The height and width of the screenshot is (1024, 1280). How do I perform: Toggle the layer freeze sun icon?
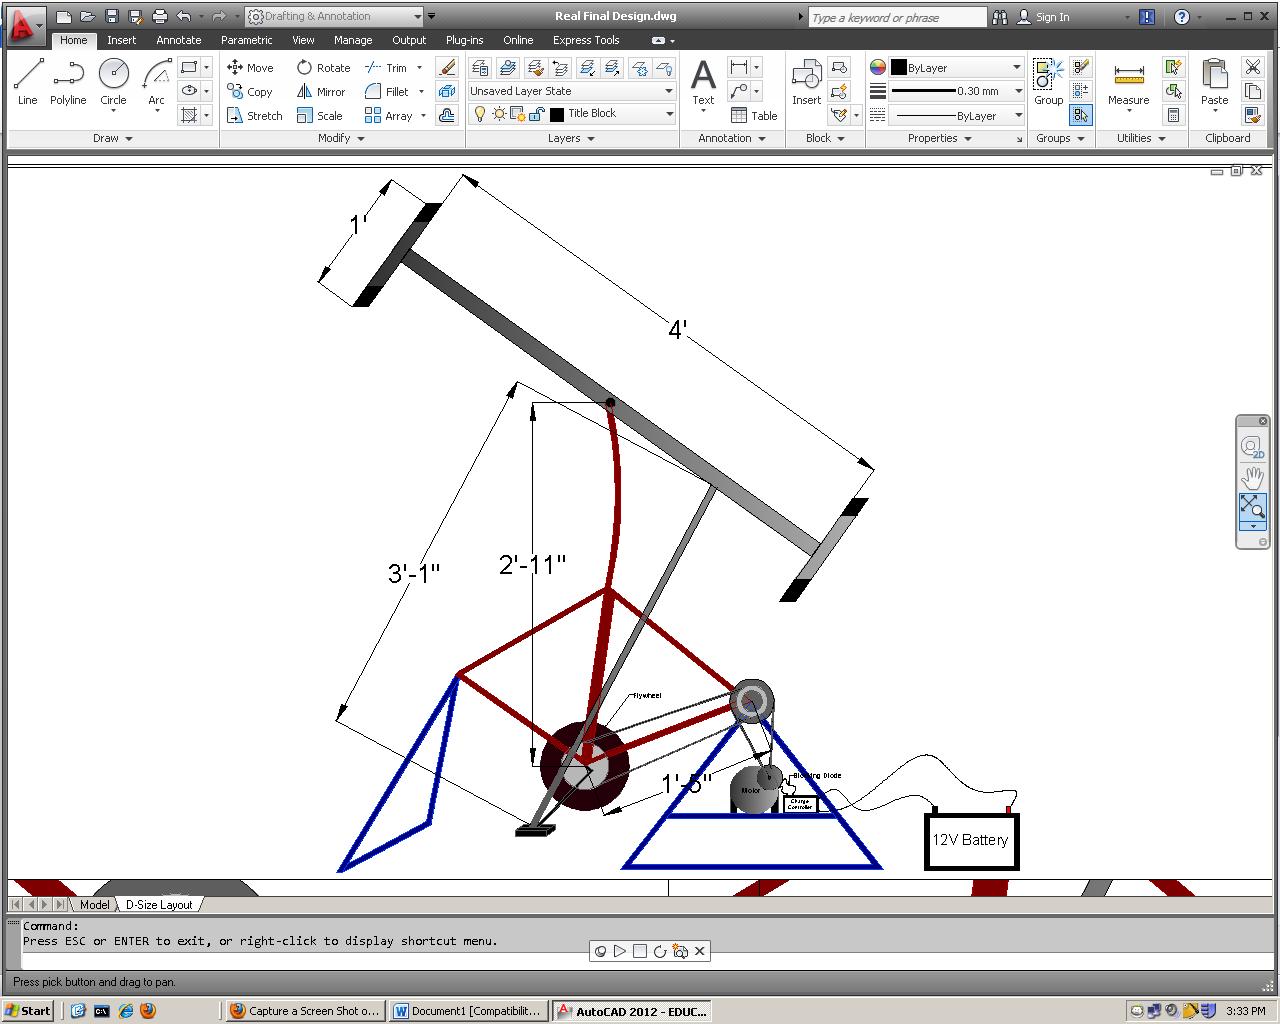click(499, 114)
